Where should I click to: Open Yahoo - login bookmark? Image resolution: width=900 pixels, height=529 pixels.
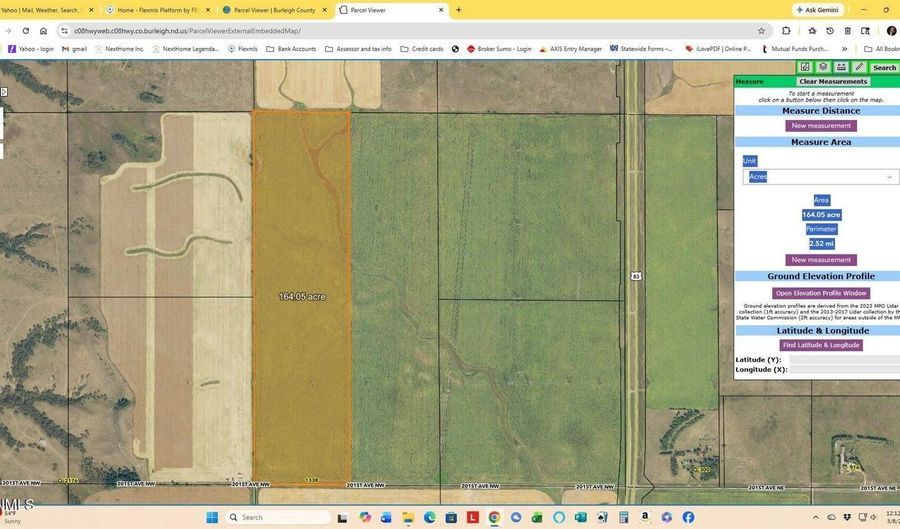click(x=31, y=49)
